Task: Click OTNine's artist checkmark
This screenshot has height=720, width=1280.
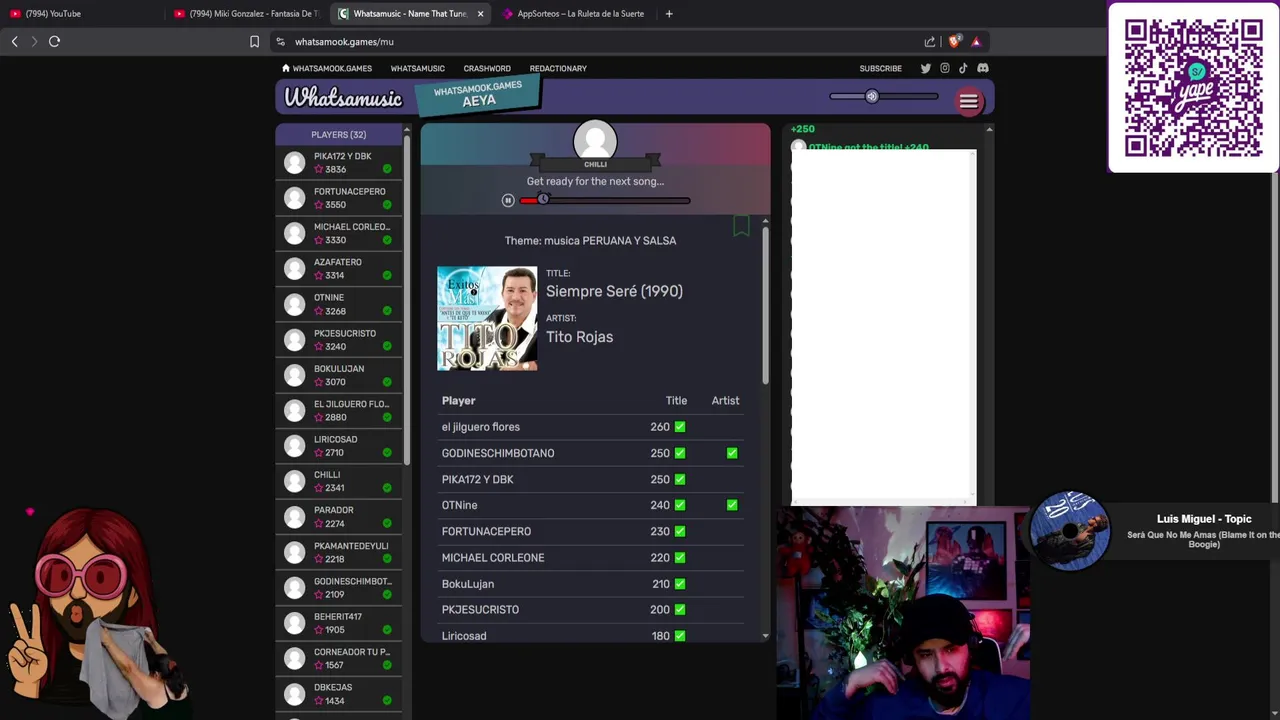Action: coord(732,505)
